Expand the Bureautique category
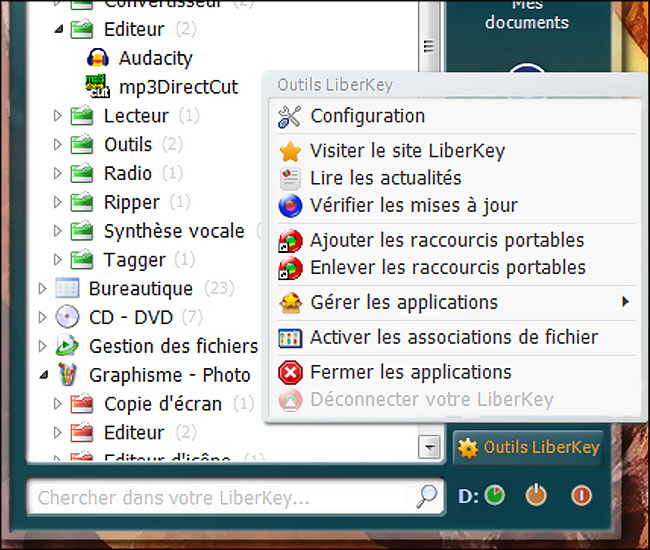The image size is (650, 550). pos(42,288)
